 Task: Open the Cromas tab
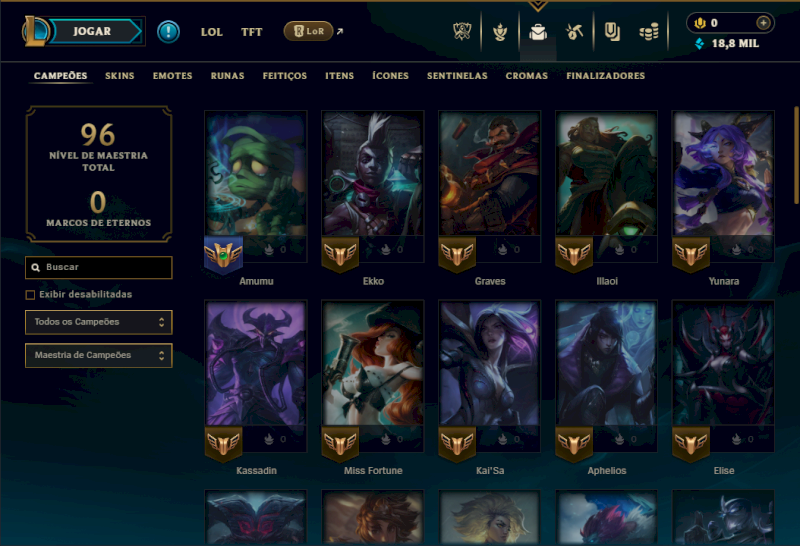click(x=527, y=76)
